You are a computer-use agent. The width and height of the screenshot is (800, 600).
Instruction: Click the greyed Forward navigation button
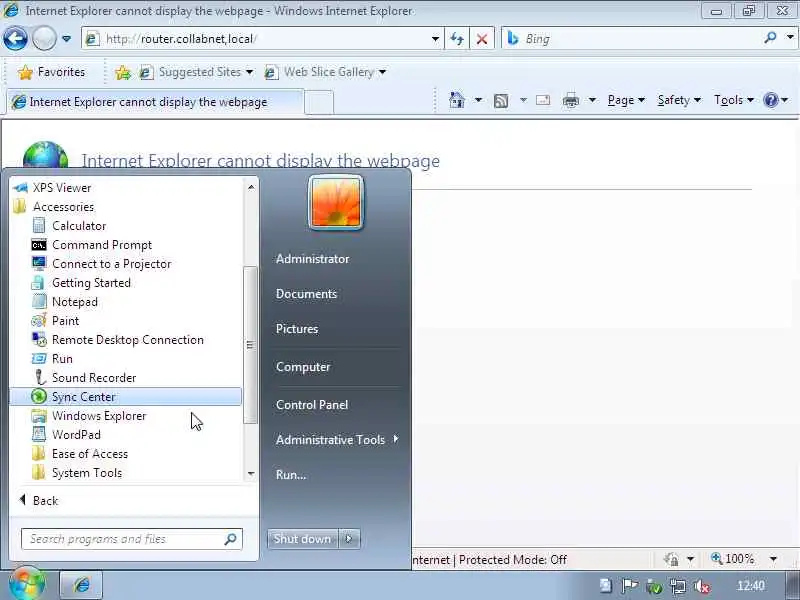(x=44, y=38)
